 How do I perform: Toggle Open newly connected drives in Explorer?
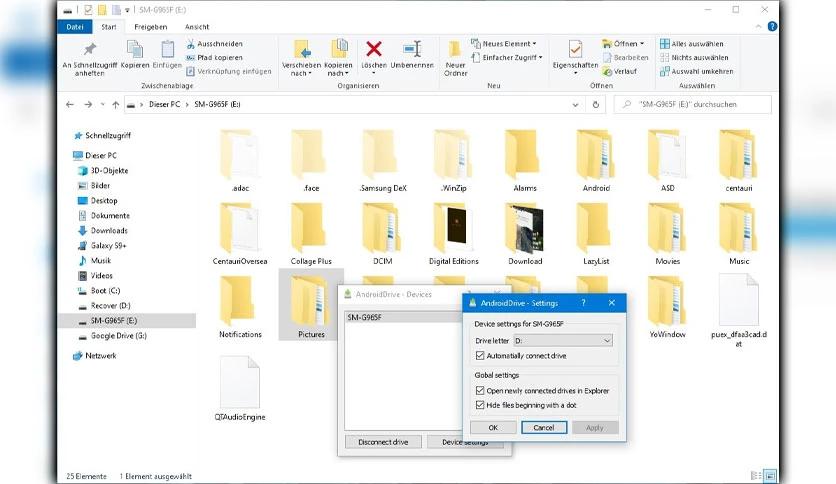(x=480, y=391)
